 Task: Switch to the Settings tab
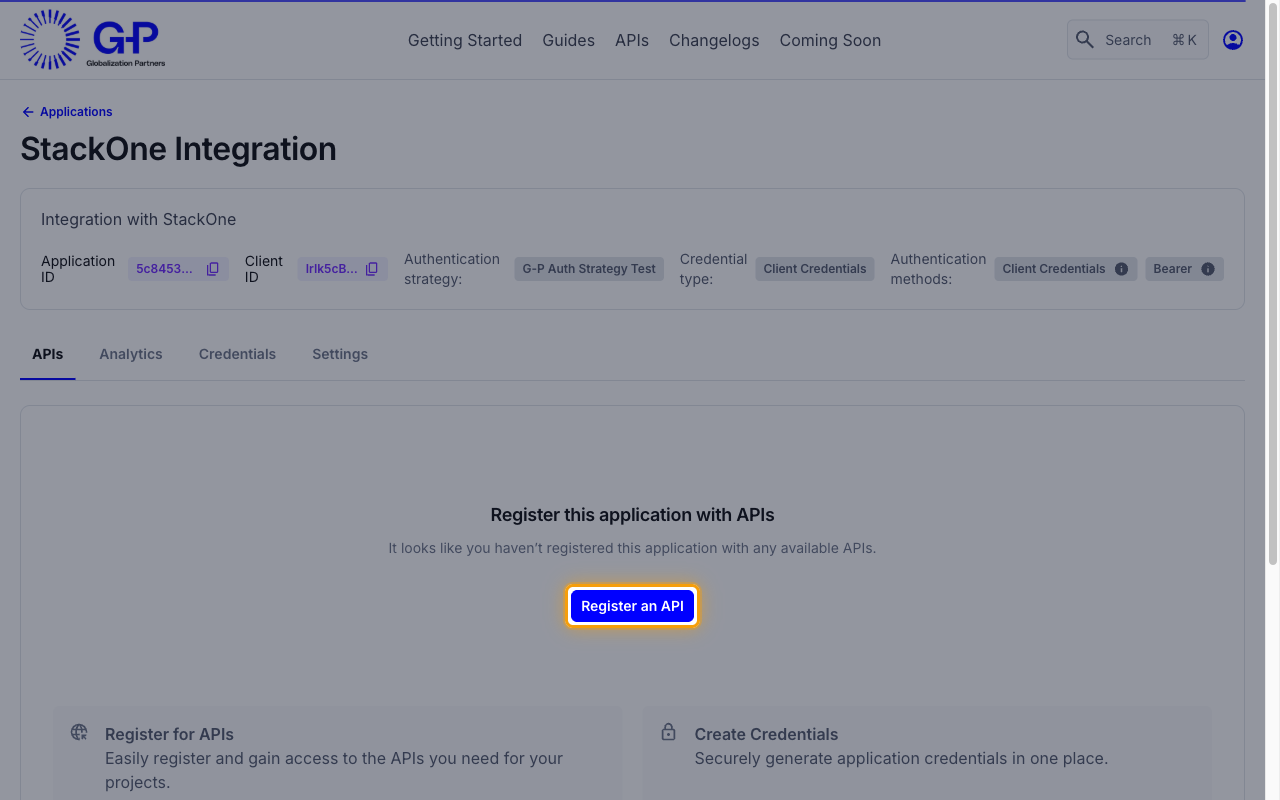[340, 354]
